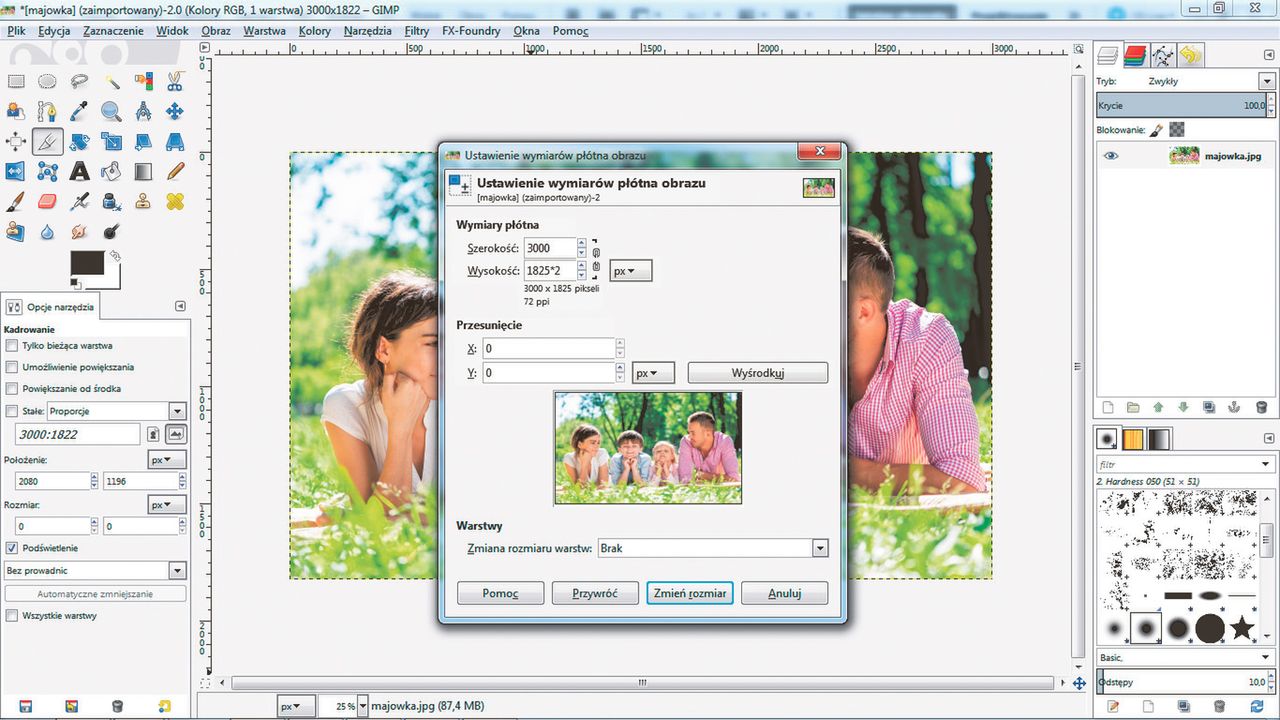Toggle visibility eye of majowka.jpg layer

click(1110, 156)
